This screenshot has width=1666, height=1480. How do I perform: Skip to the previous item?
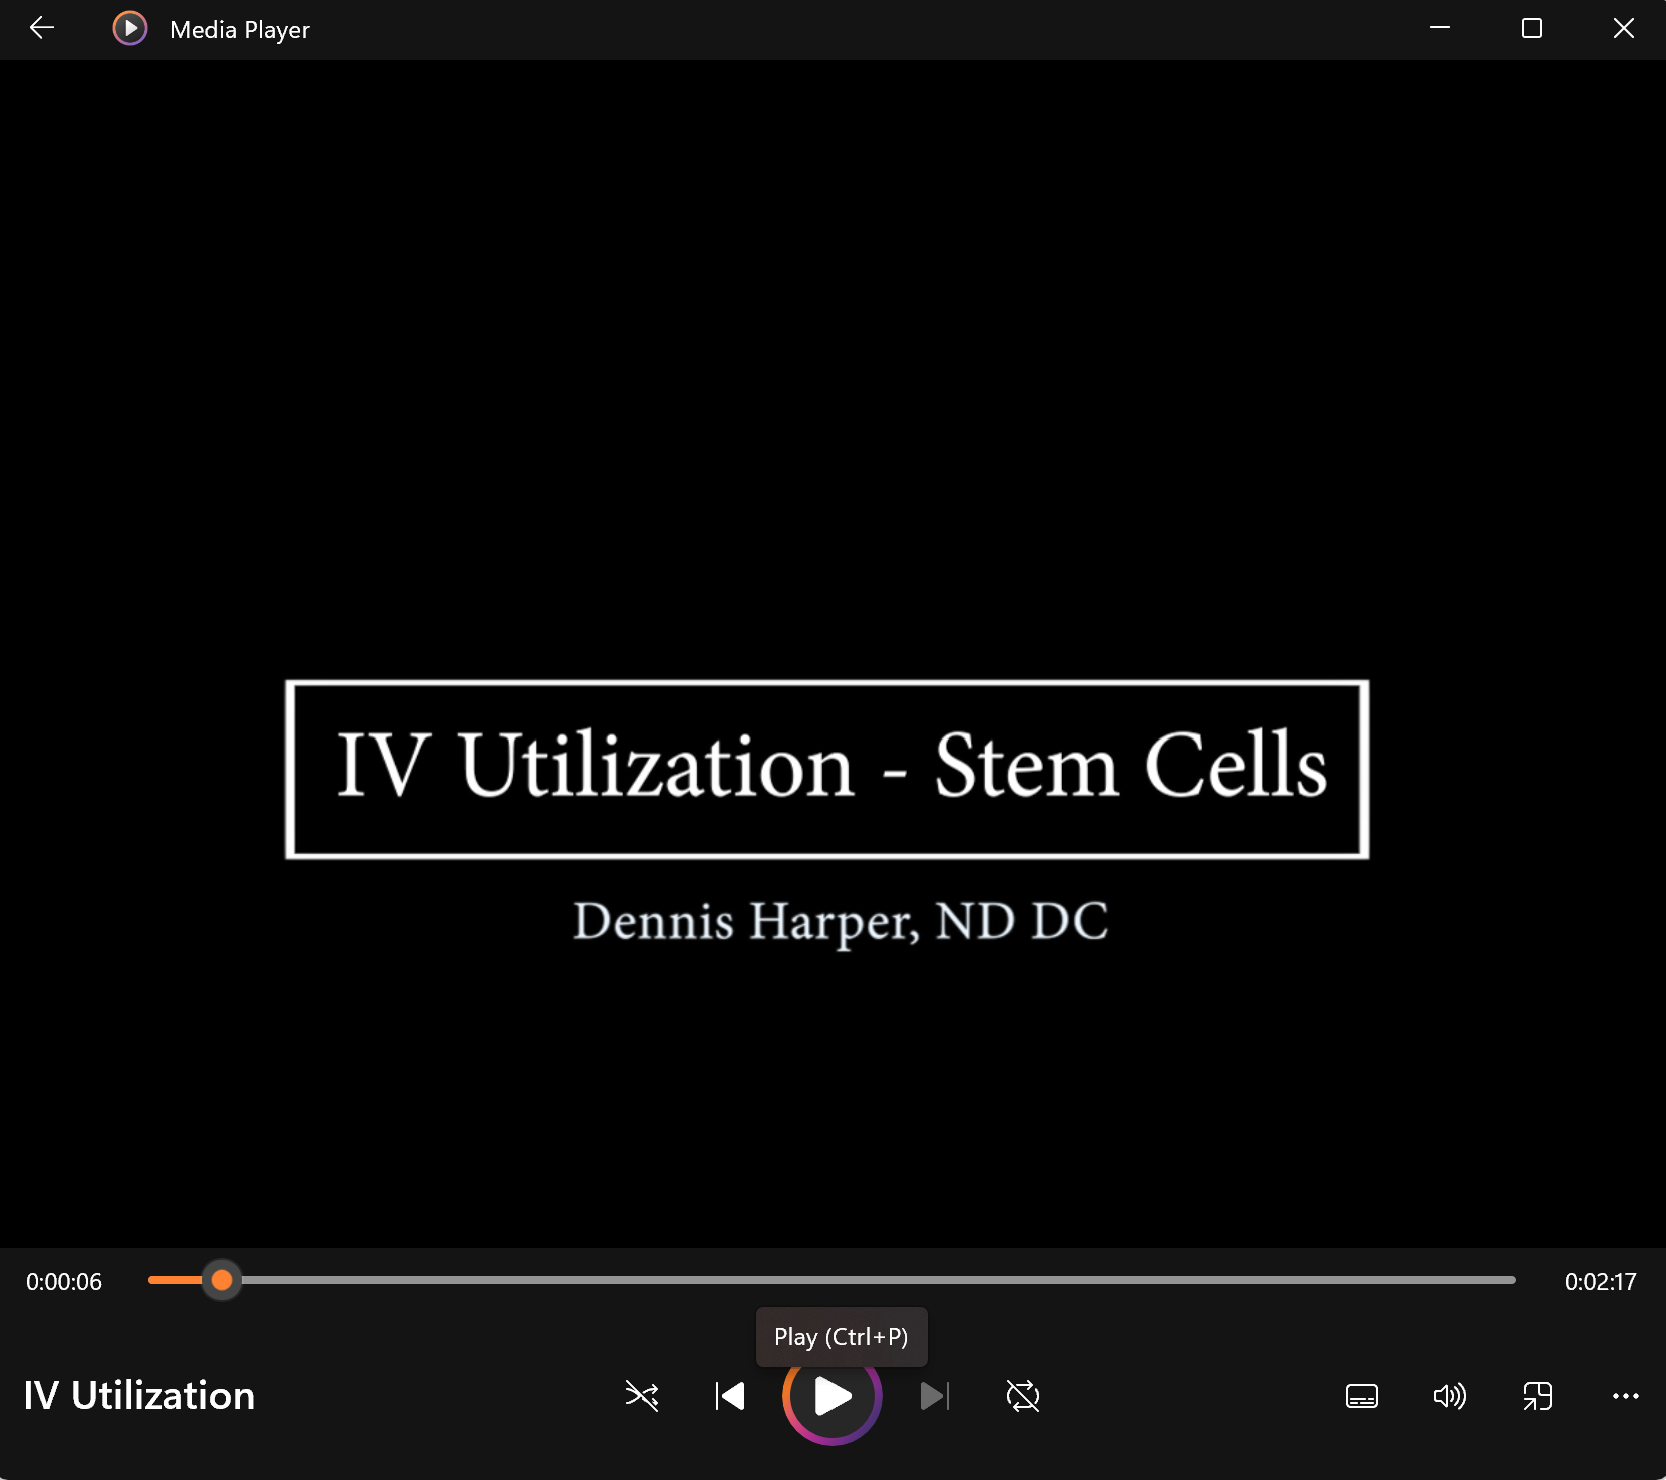coord(729,1396)
